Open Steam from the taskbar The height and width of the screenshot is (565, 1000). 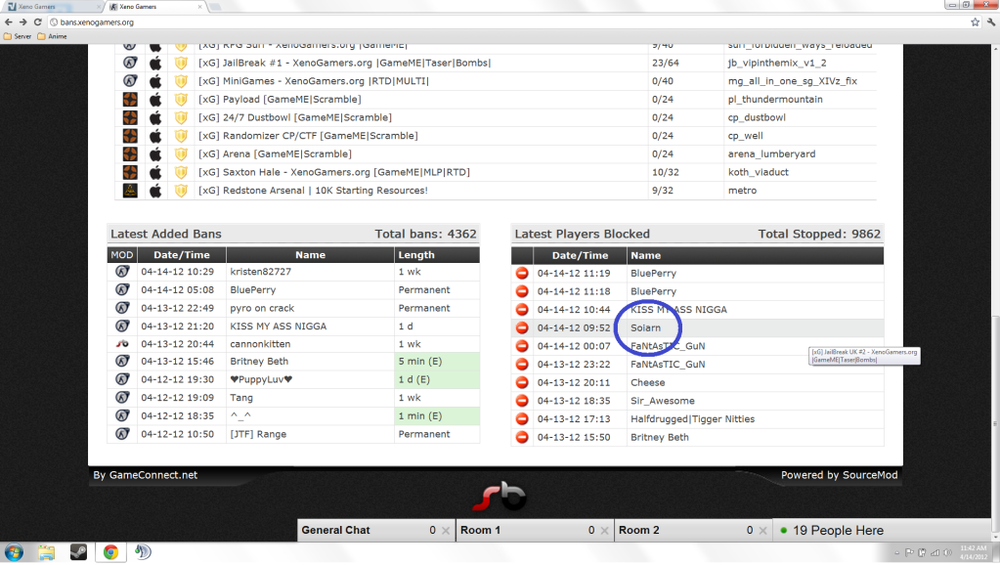pos(78,552)
